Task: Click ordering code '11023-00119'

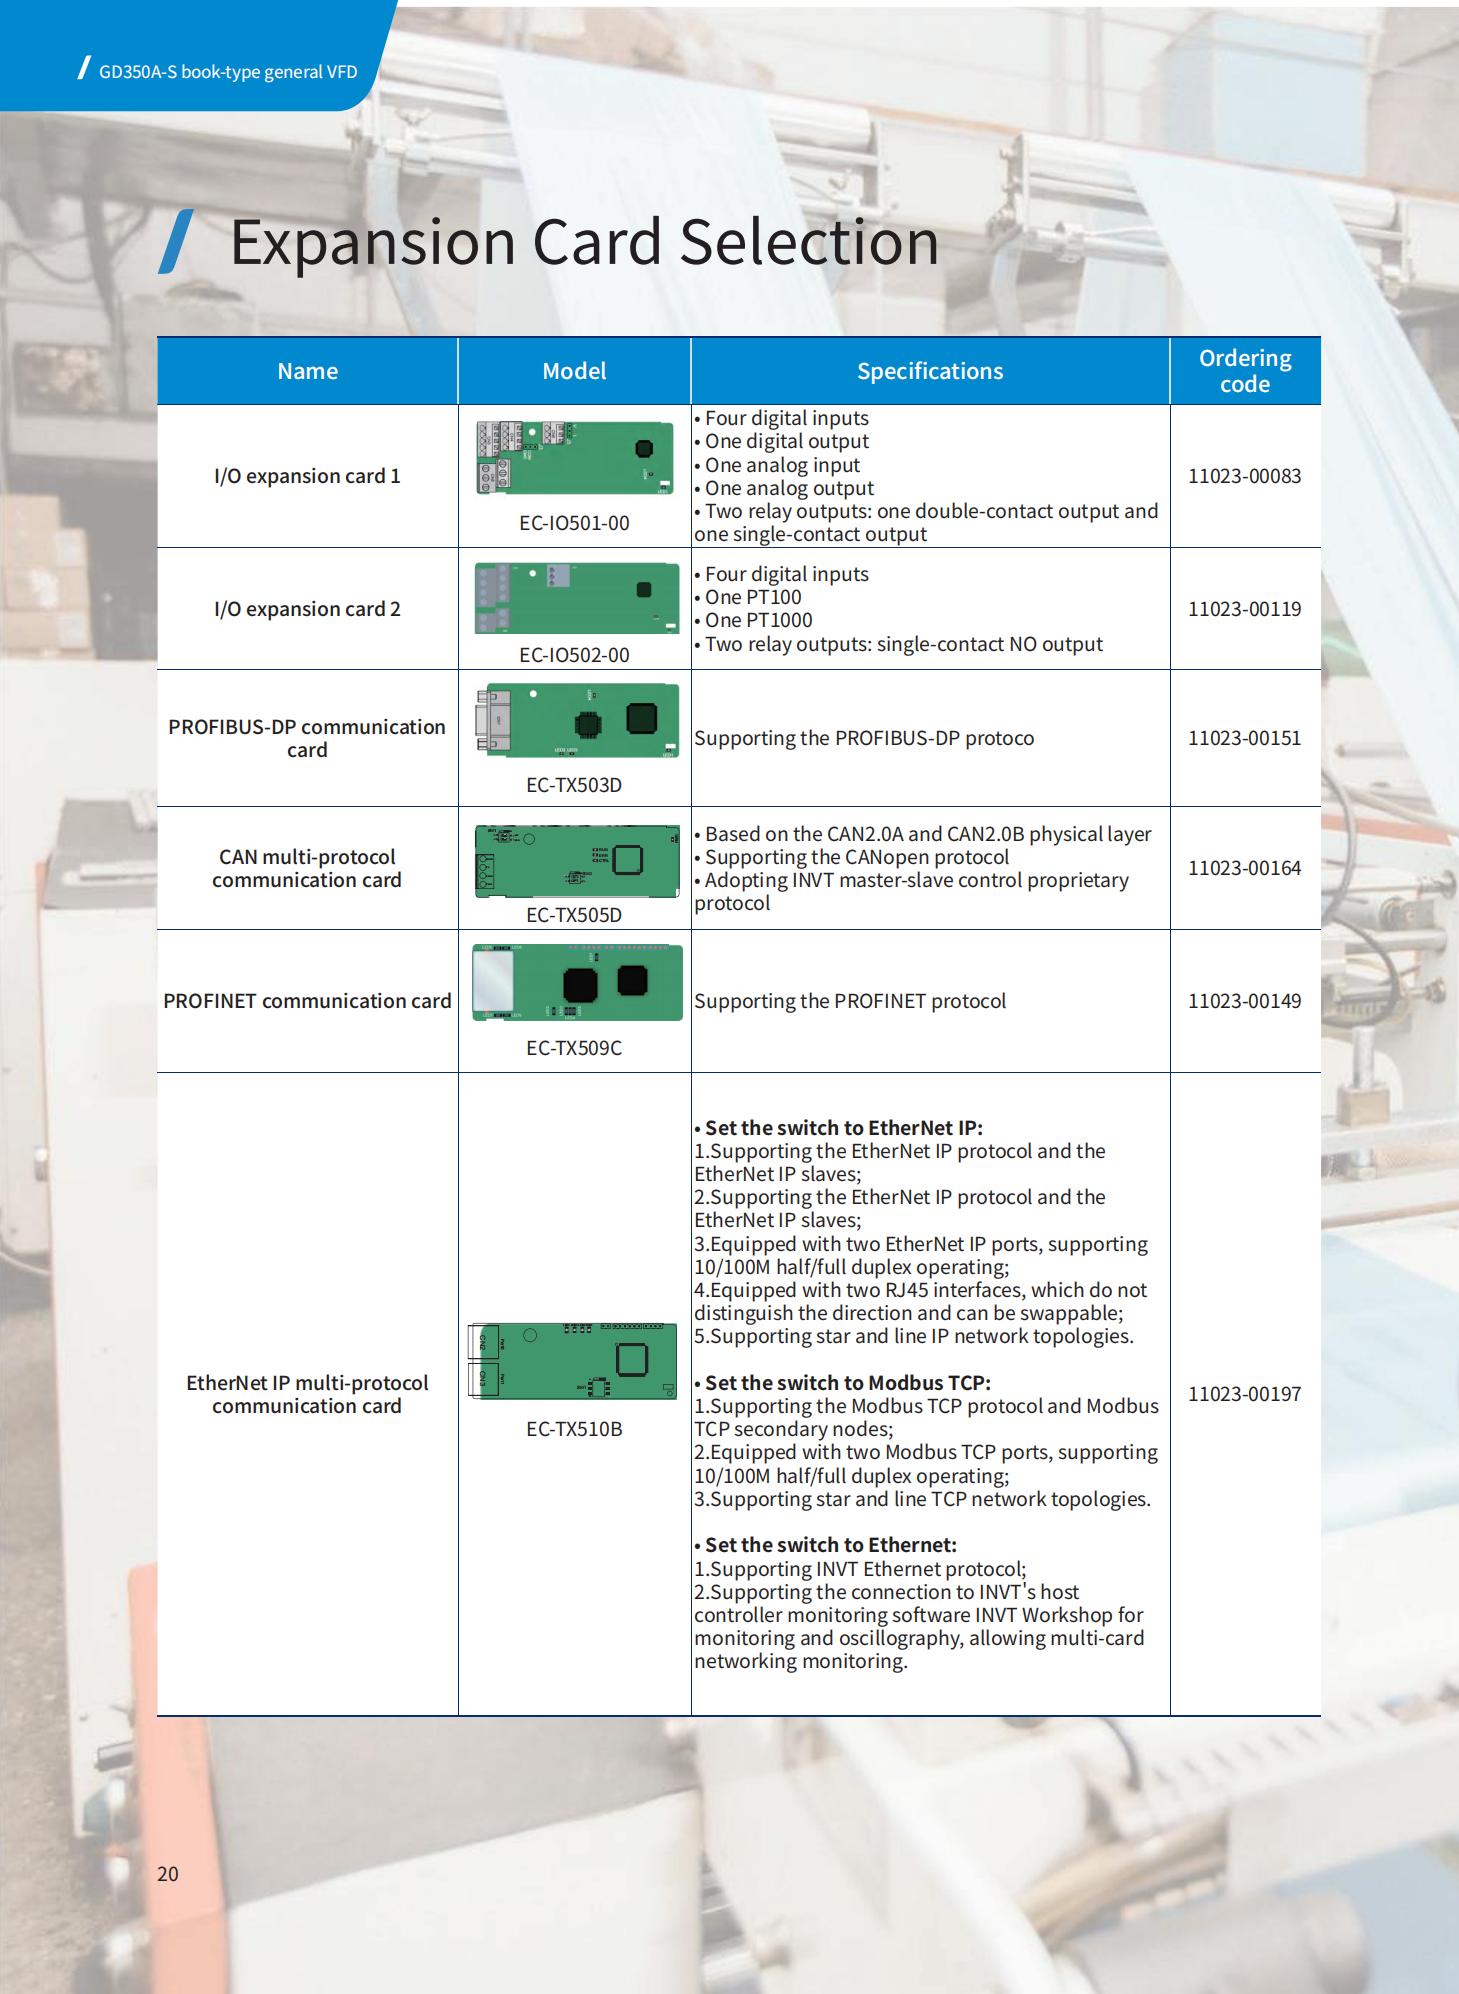Action: click(1245, 609)
